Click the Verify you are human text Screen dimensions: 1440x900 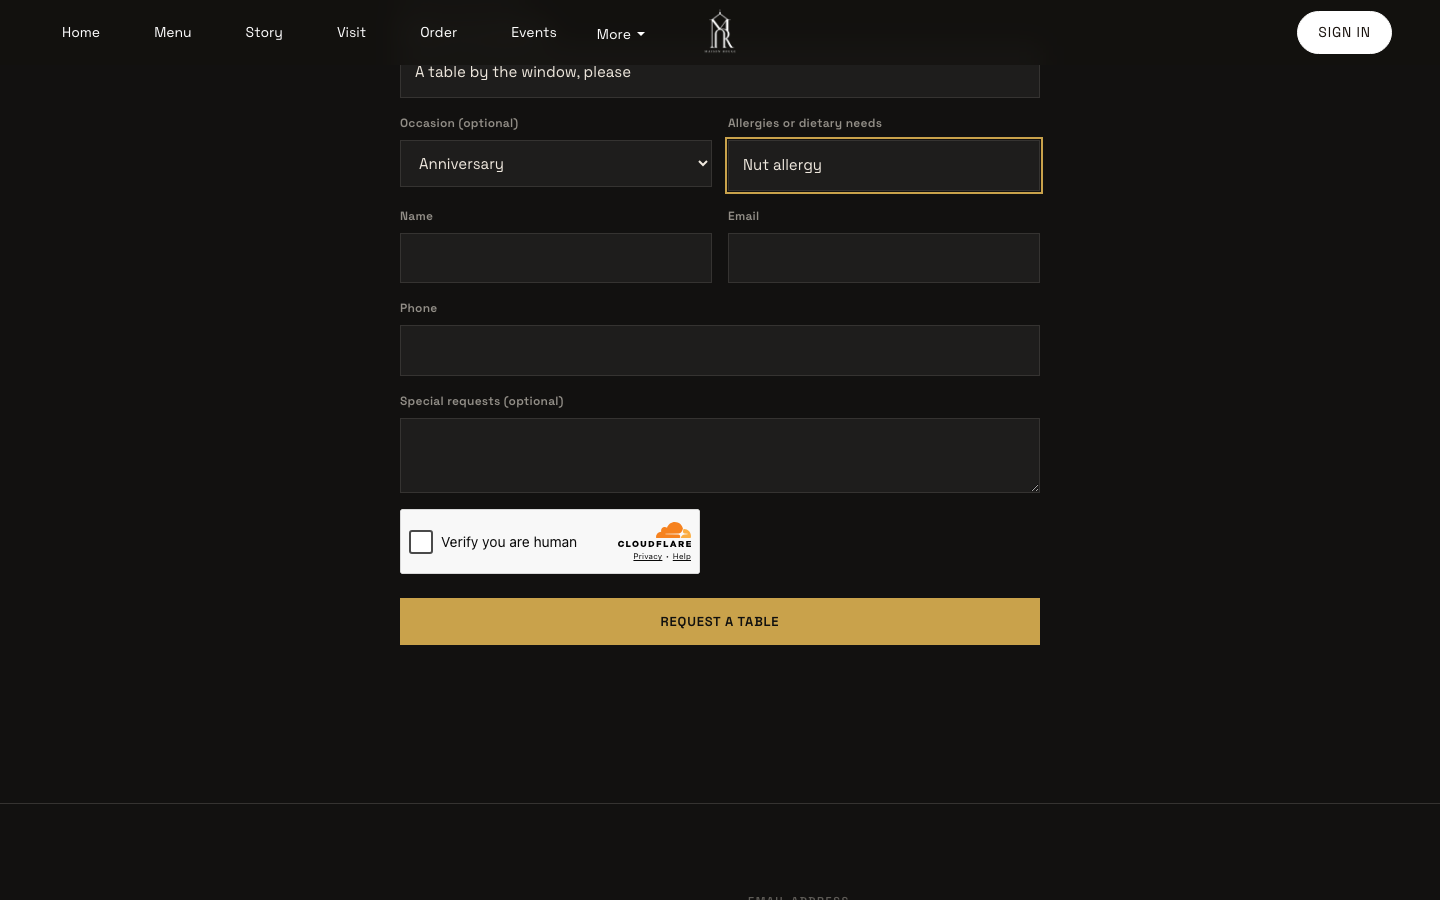coord(509,542)
